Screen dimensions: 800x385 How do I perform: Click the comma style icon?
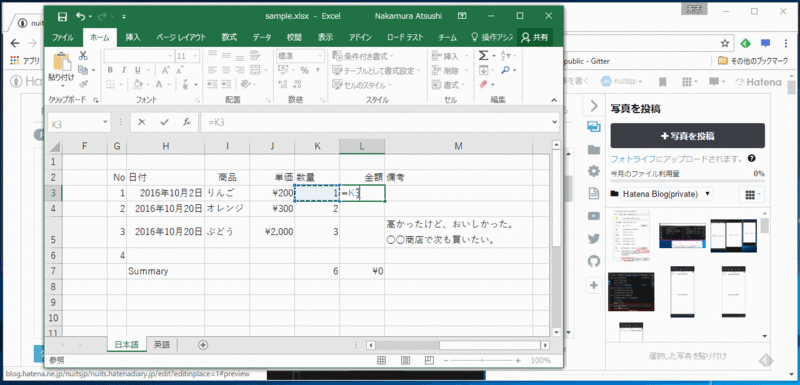coord(318,70)
